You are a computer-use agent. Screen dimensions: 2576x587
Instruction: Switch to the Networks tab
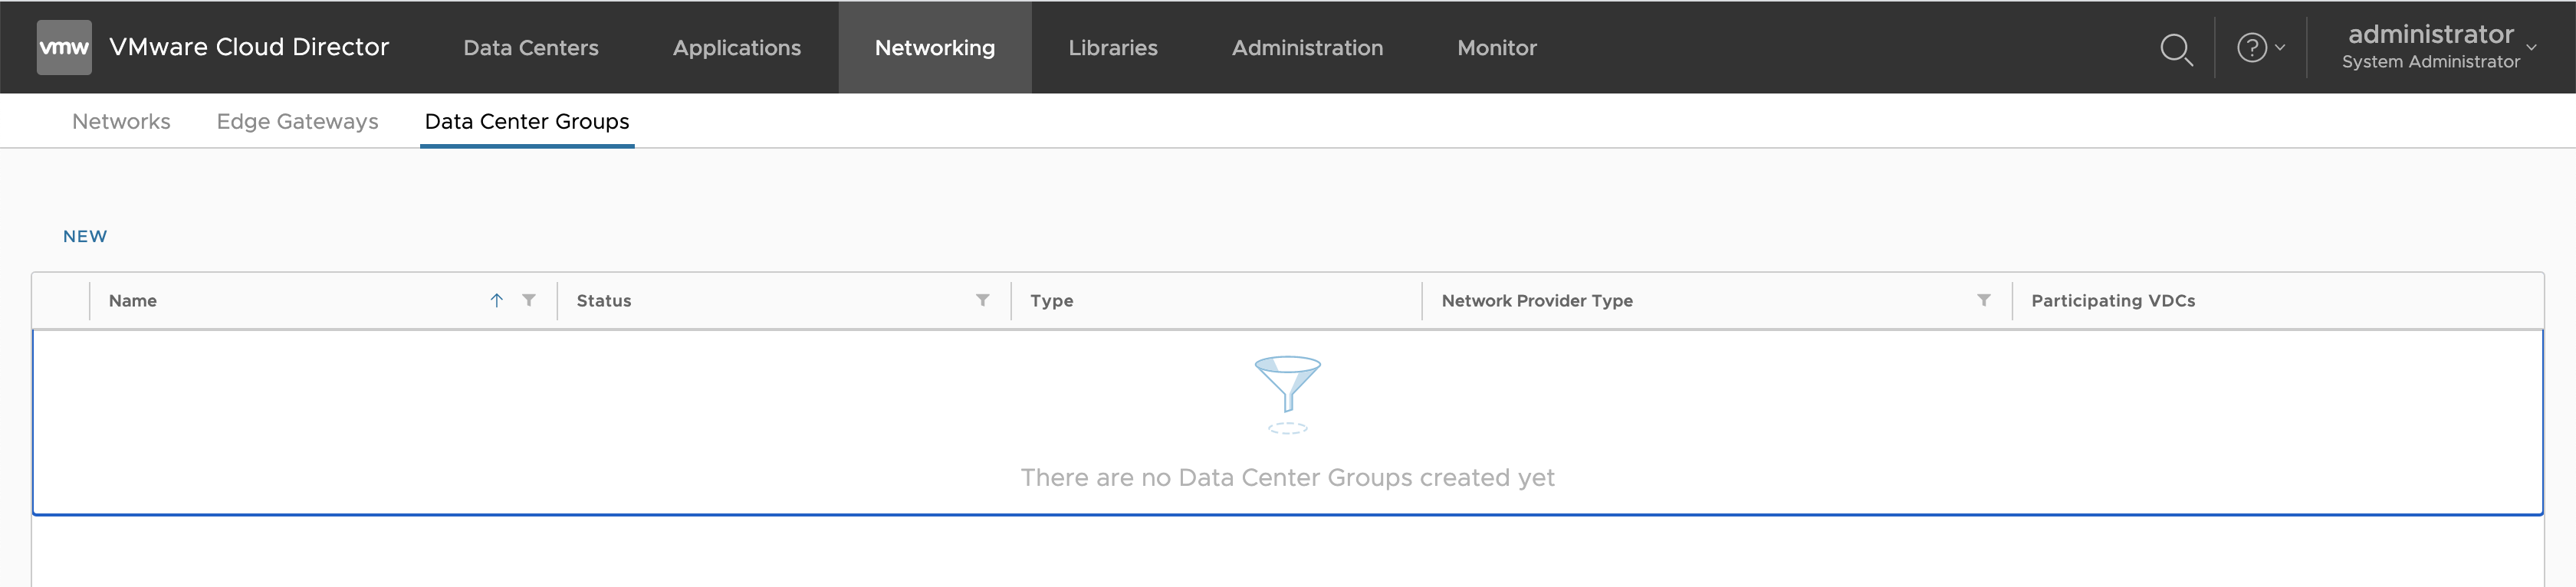pyautogui.click(x=121, y=121)
